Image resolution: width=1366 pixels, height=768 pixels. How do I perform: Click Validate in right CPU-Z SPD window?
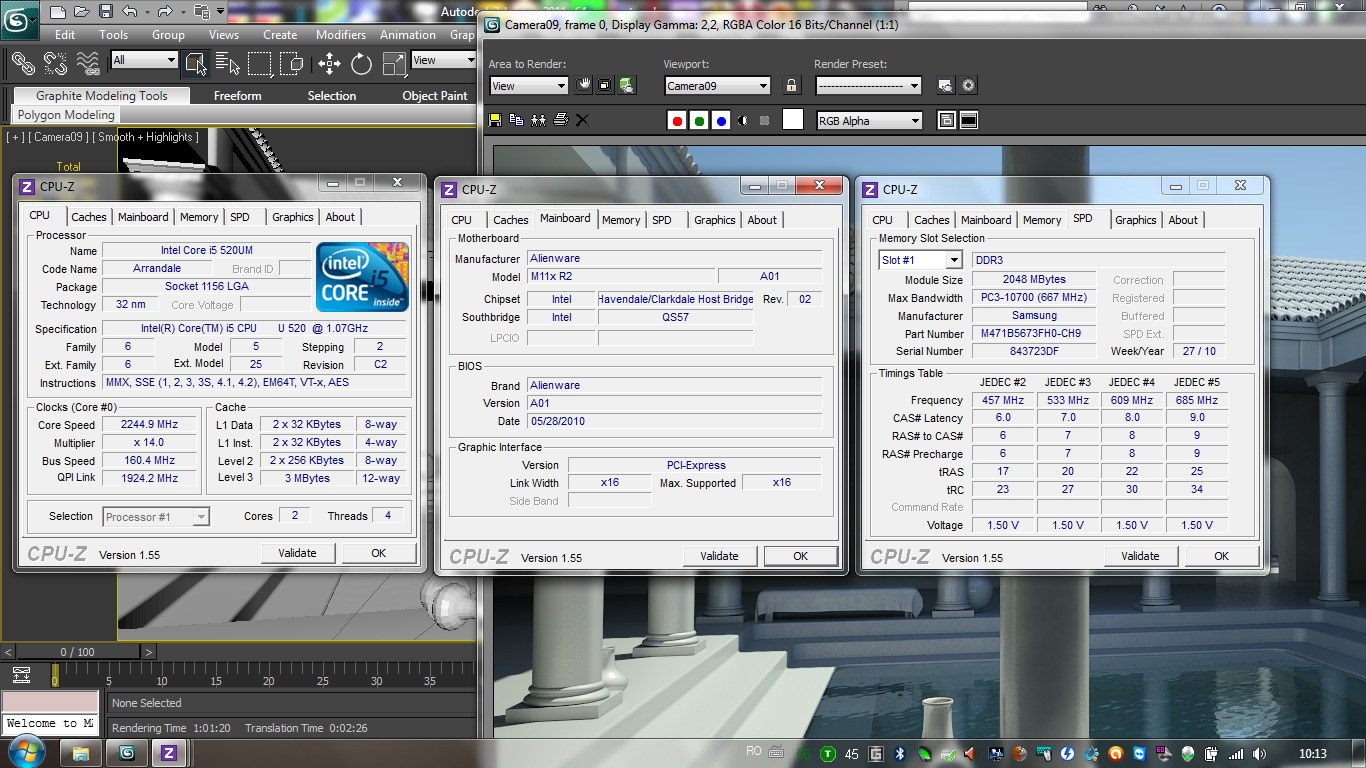pyautogui.click(x=1140, y=556)
